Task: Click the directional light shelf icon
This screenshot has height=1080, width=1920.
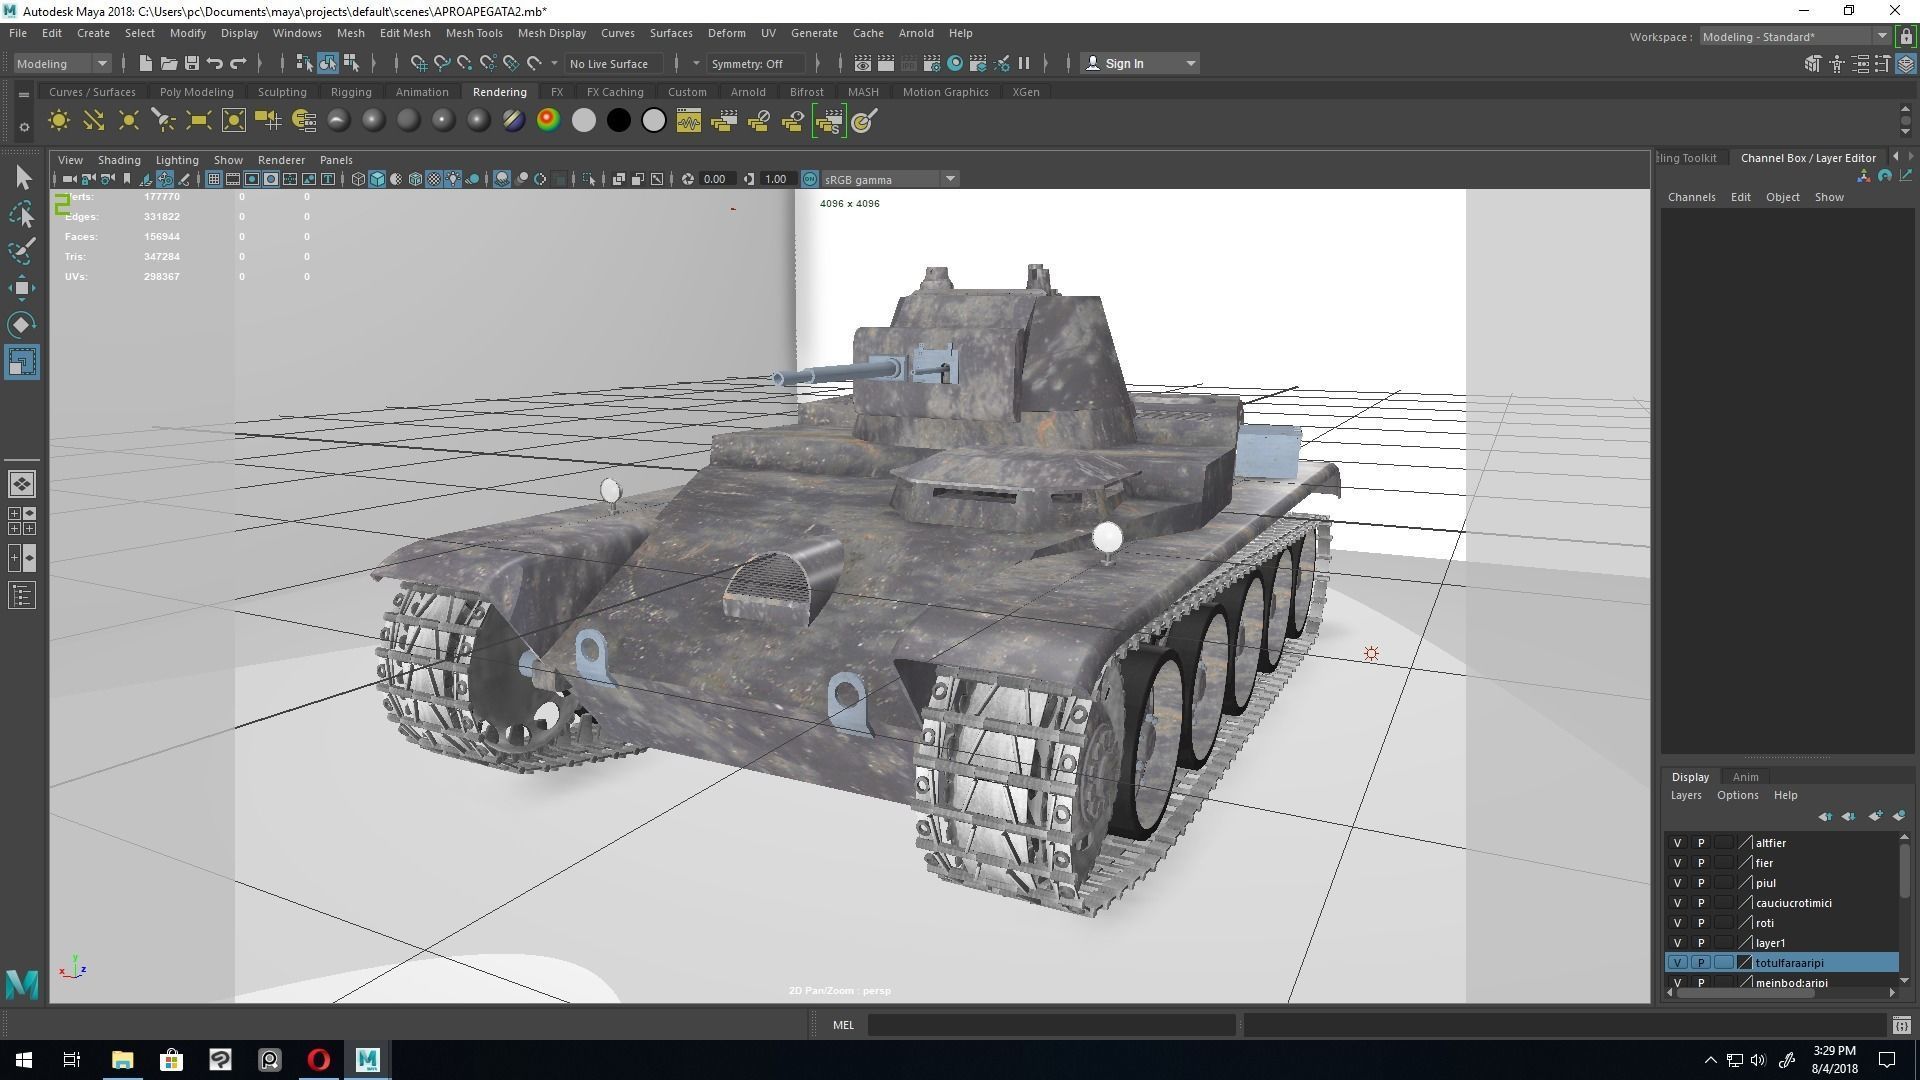Action: pos(93,120)
